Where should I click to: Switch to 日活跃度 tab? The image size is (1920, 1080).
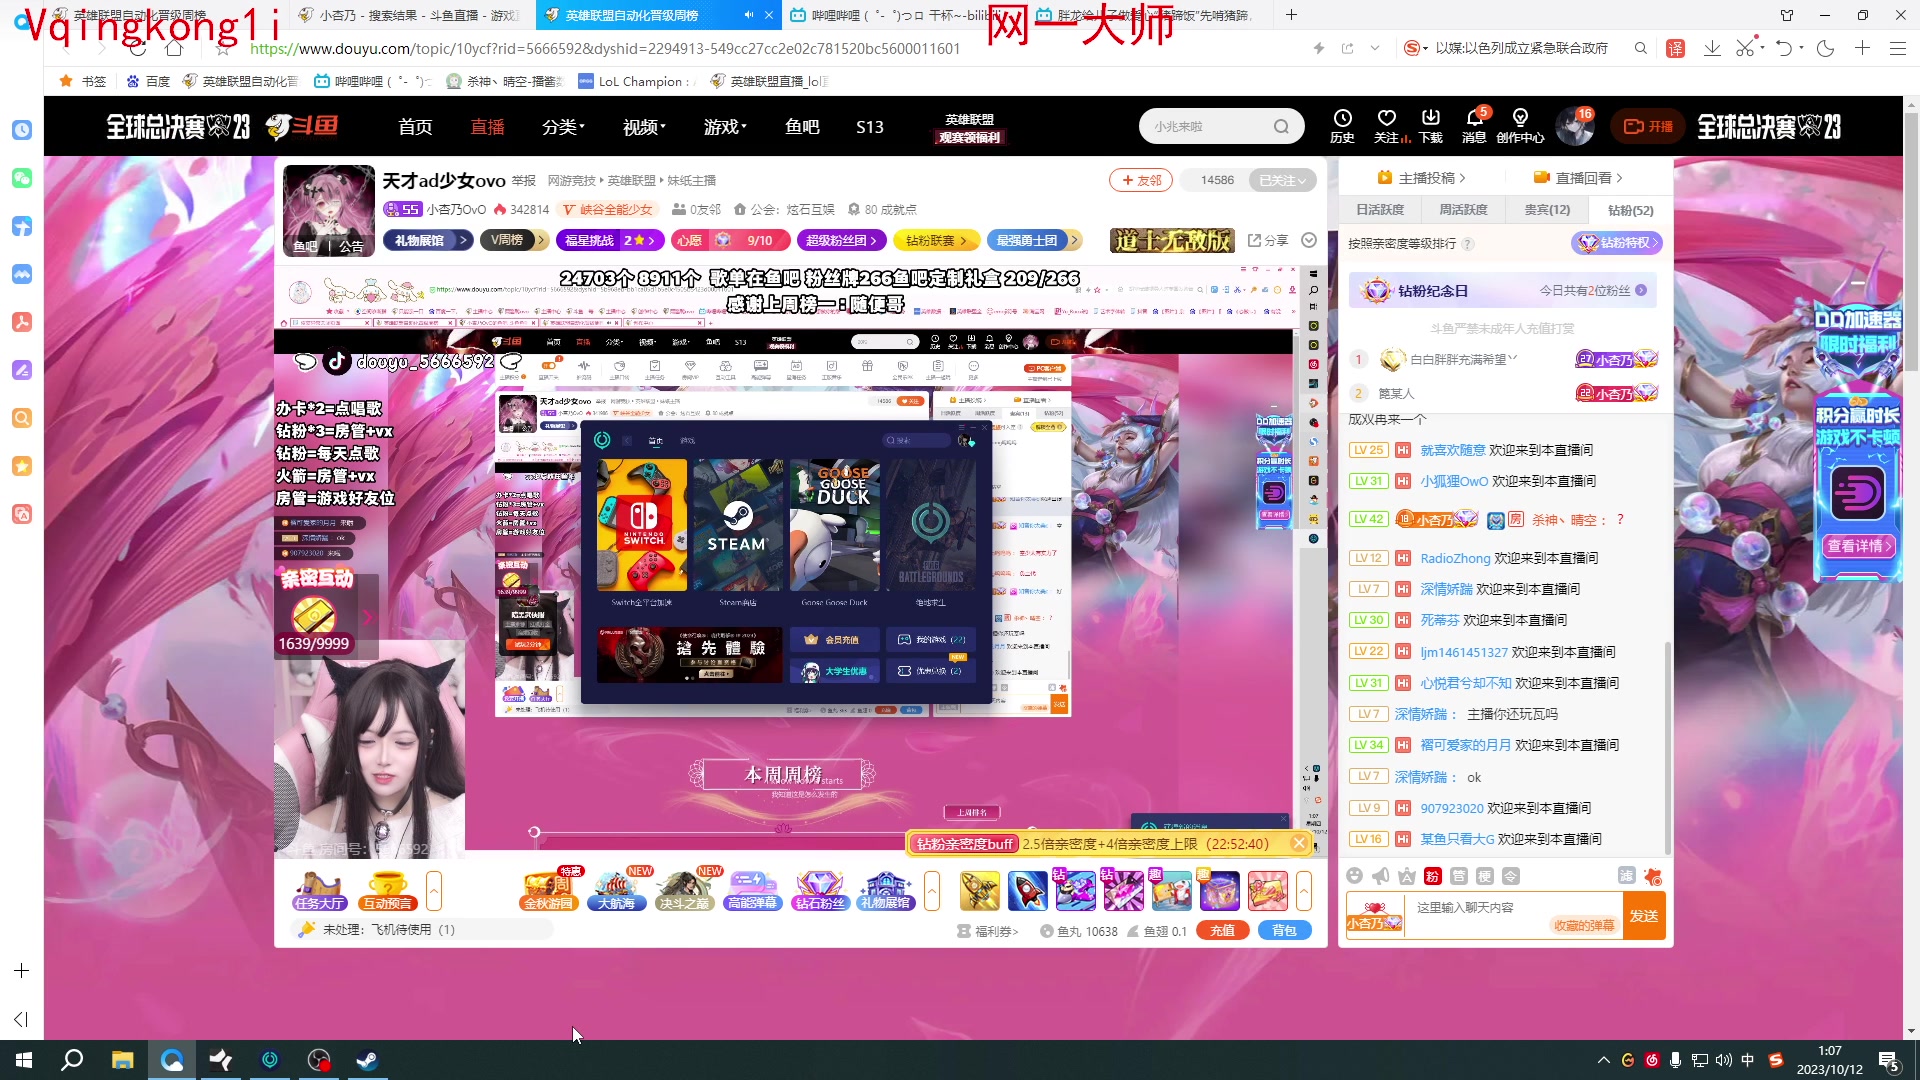1380,210
